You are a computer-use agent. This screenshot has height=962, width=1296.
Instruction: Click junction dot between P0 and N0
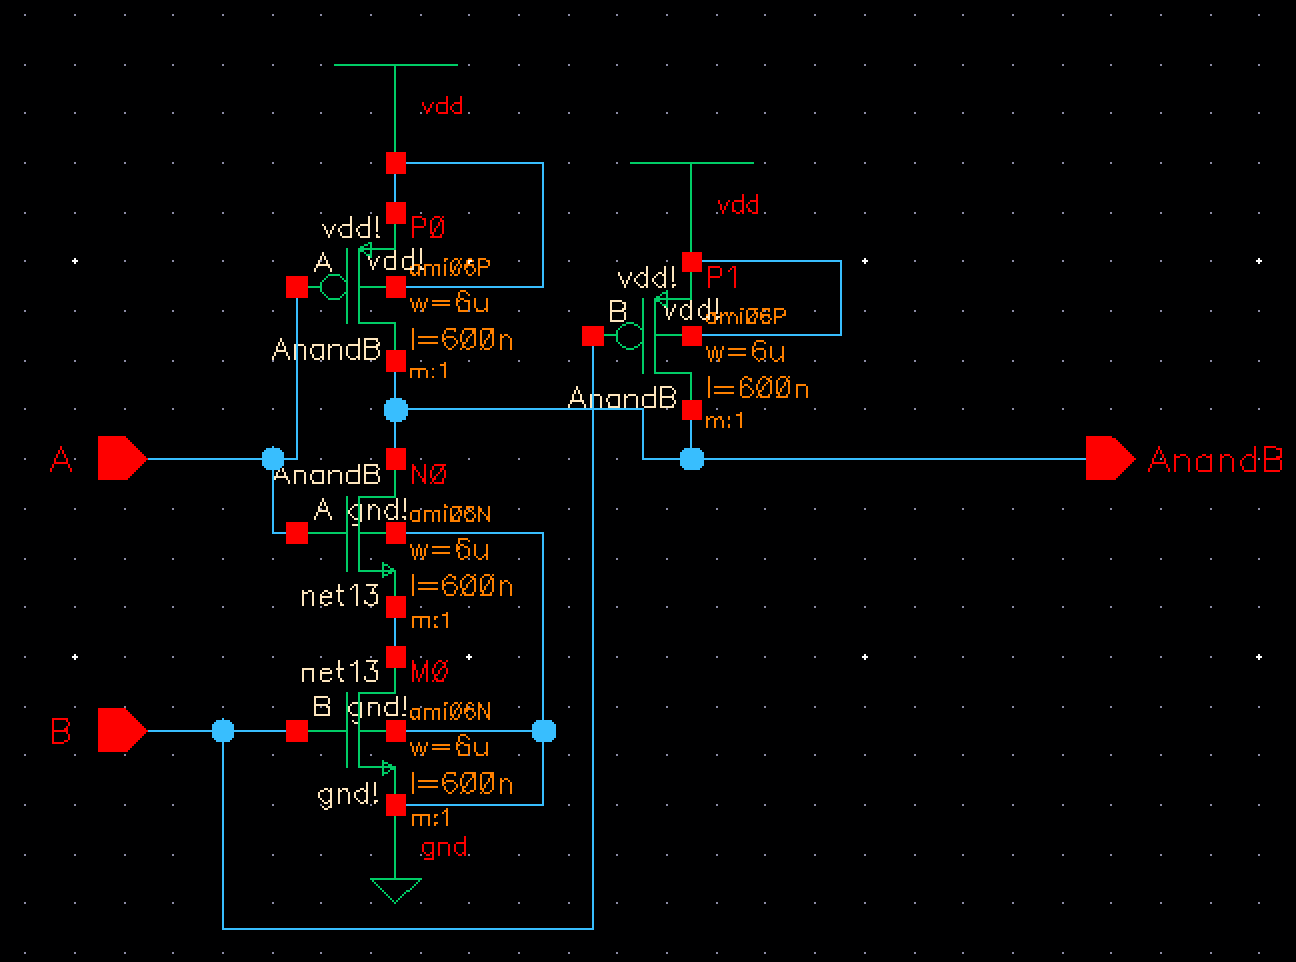click(396, 409)
